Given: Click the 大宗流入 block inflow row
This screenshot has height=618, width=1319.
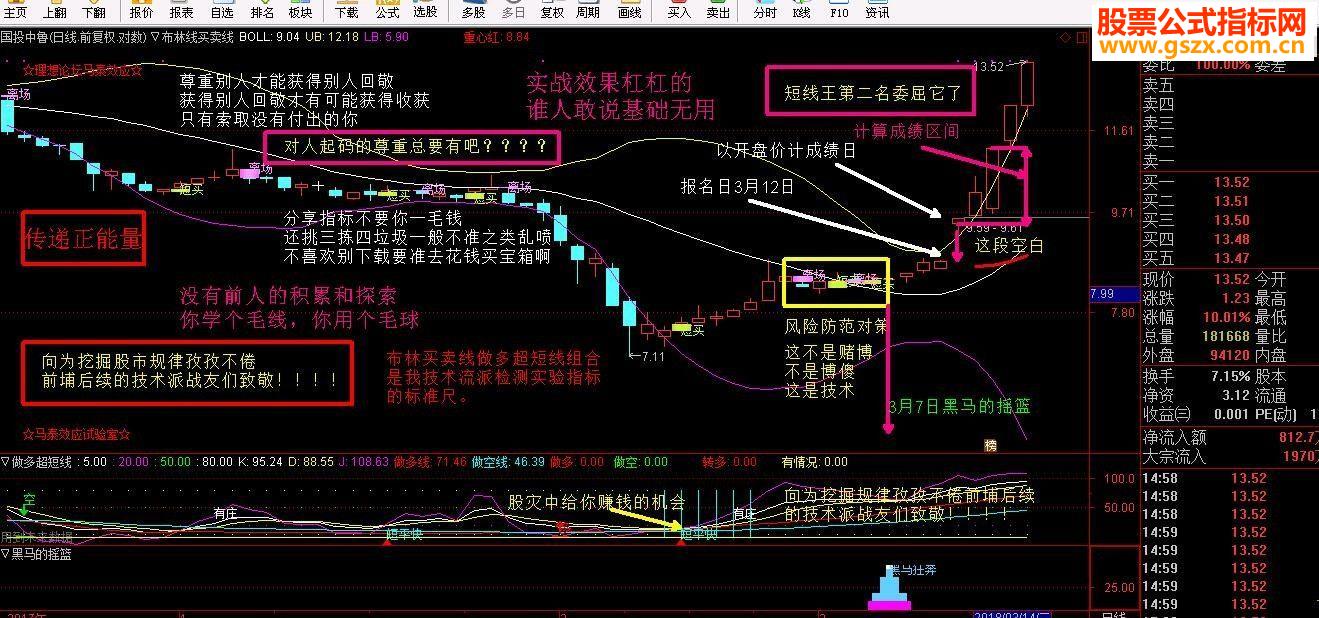Looking at the screenshot, I should pos(1230,456).
